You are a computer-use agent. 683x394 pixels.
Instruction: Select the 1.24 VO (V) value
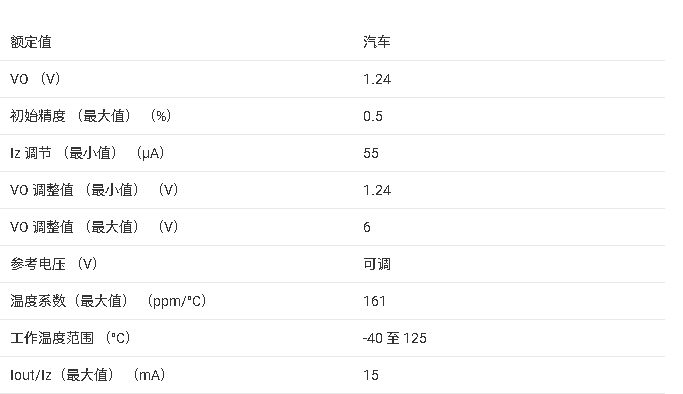point(377,79)
